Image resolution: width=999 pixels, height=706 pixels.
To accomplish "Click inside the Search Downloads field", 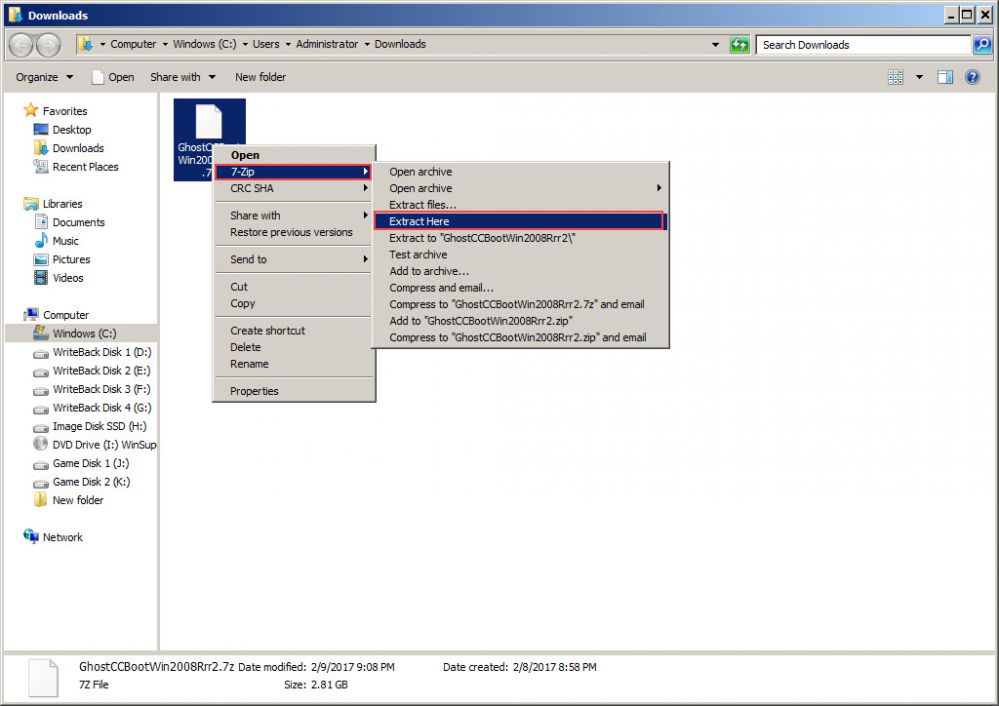I will 863,45.
